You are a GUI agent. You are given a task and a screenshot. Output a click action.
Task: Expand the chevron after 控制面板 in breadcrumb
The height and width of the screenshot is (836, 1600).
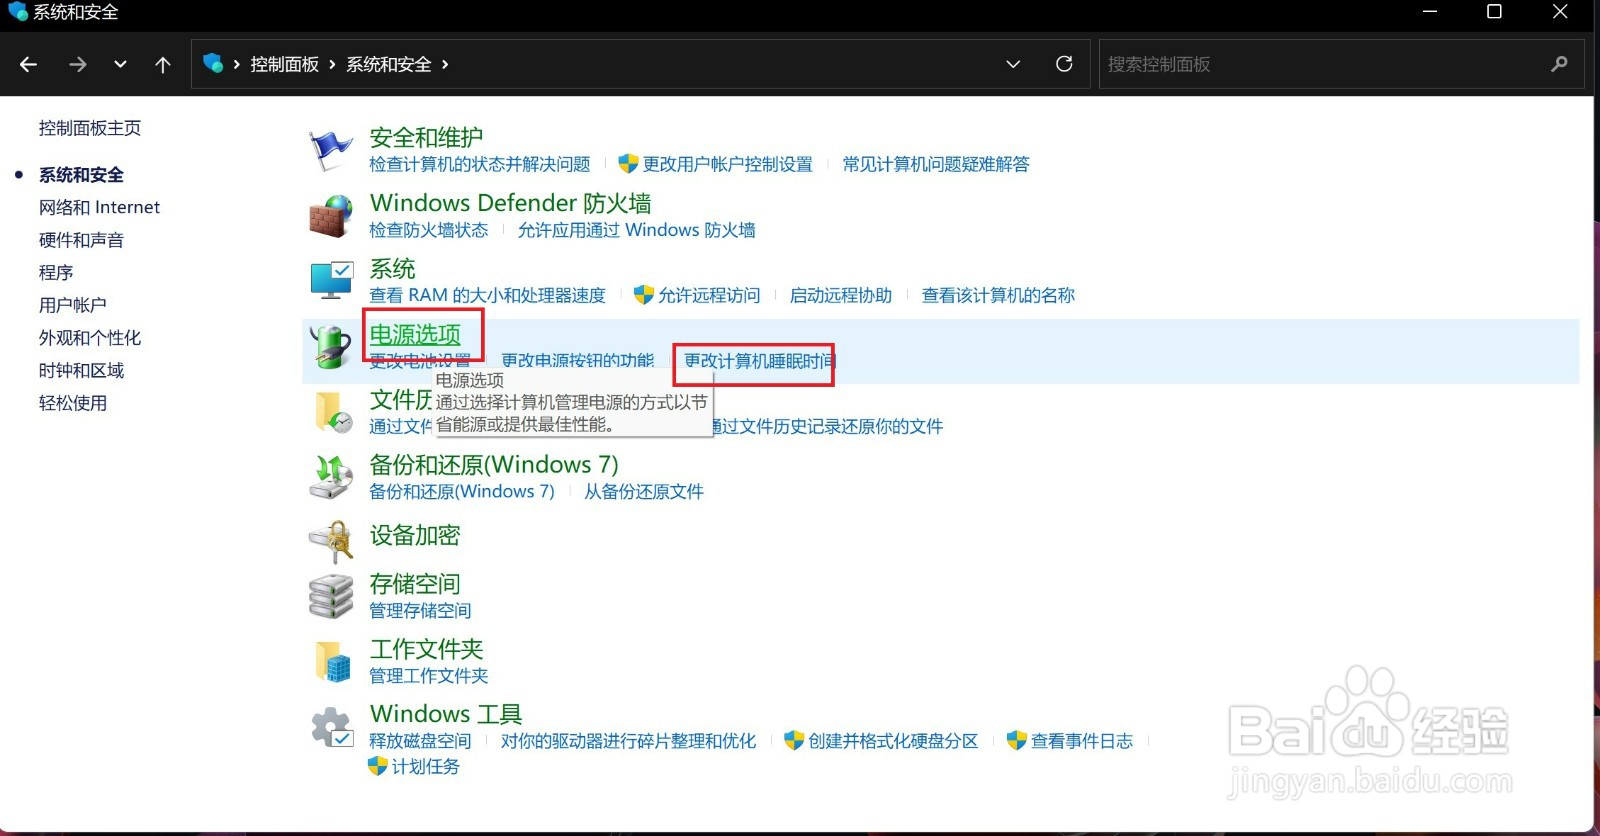(332, 64)
